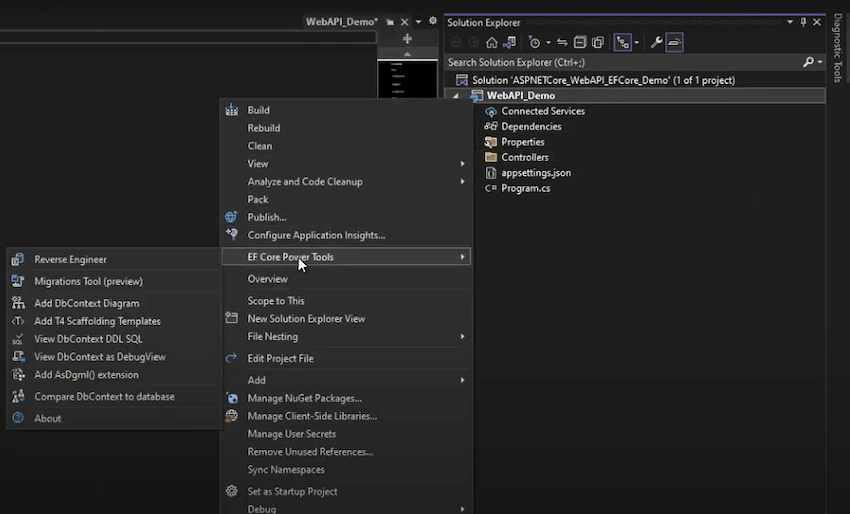Click the appsettings.json file icon
Viewport: 850px width, 514px height.
(491, 173)
